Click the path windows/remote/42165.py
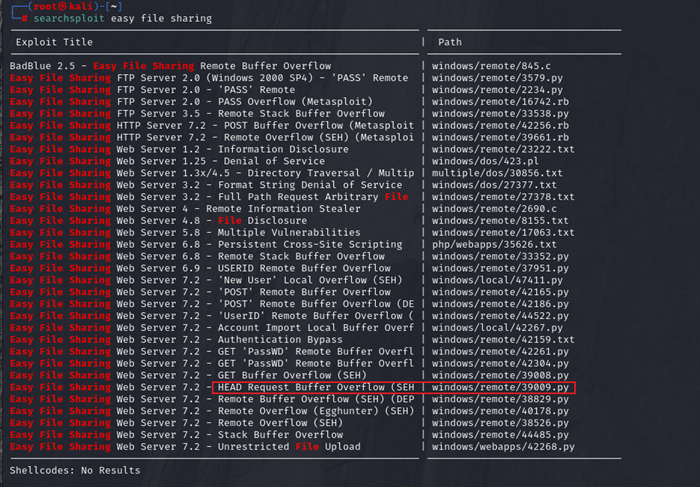This screenshot has width=700, height=487. 500,292
